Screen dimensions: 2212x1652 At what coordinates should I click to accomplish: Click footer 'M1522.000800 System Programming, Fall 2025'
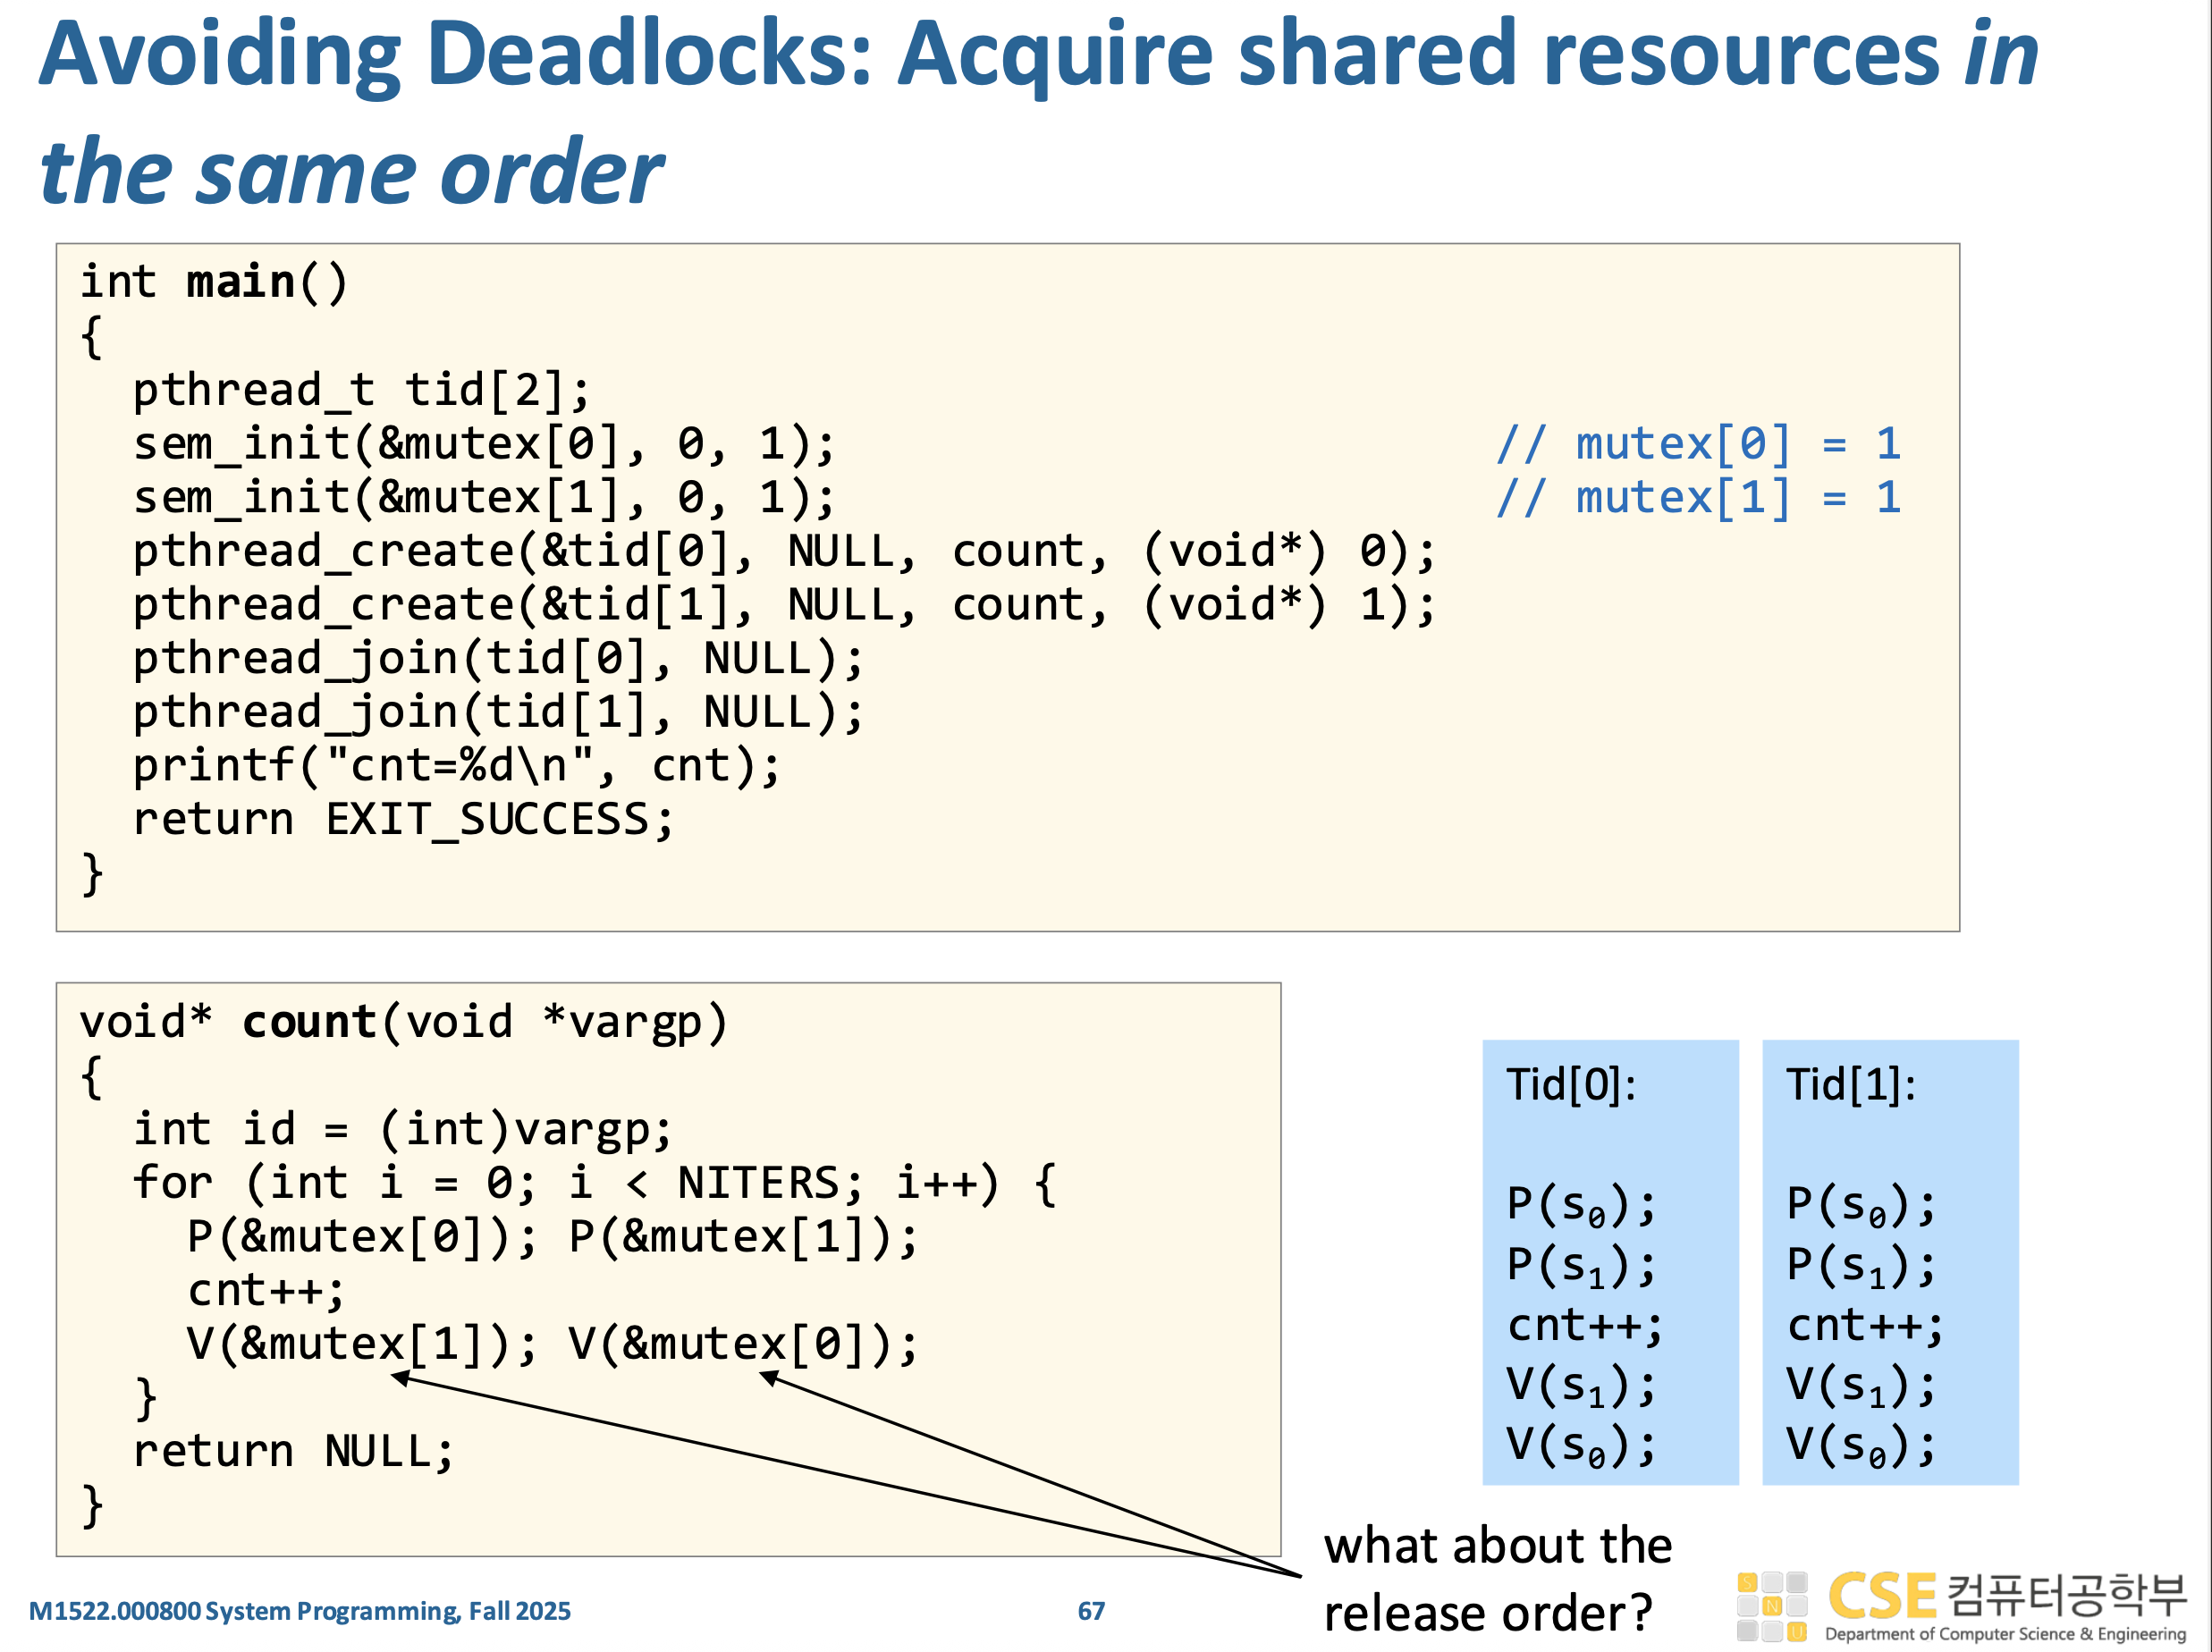click(299, 1611)
